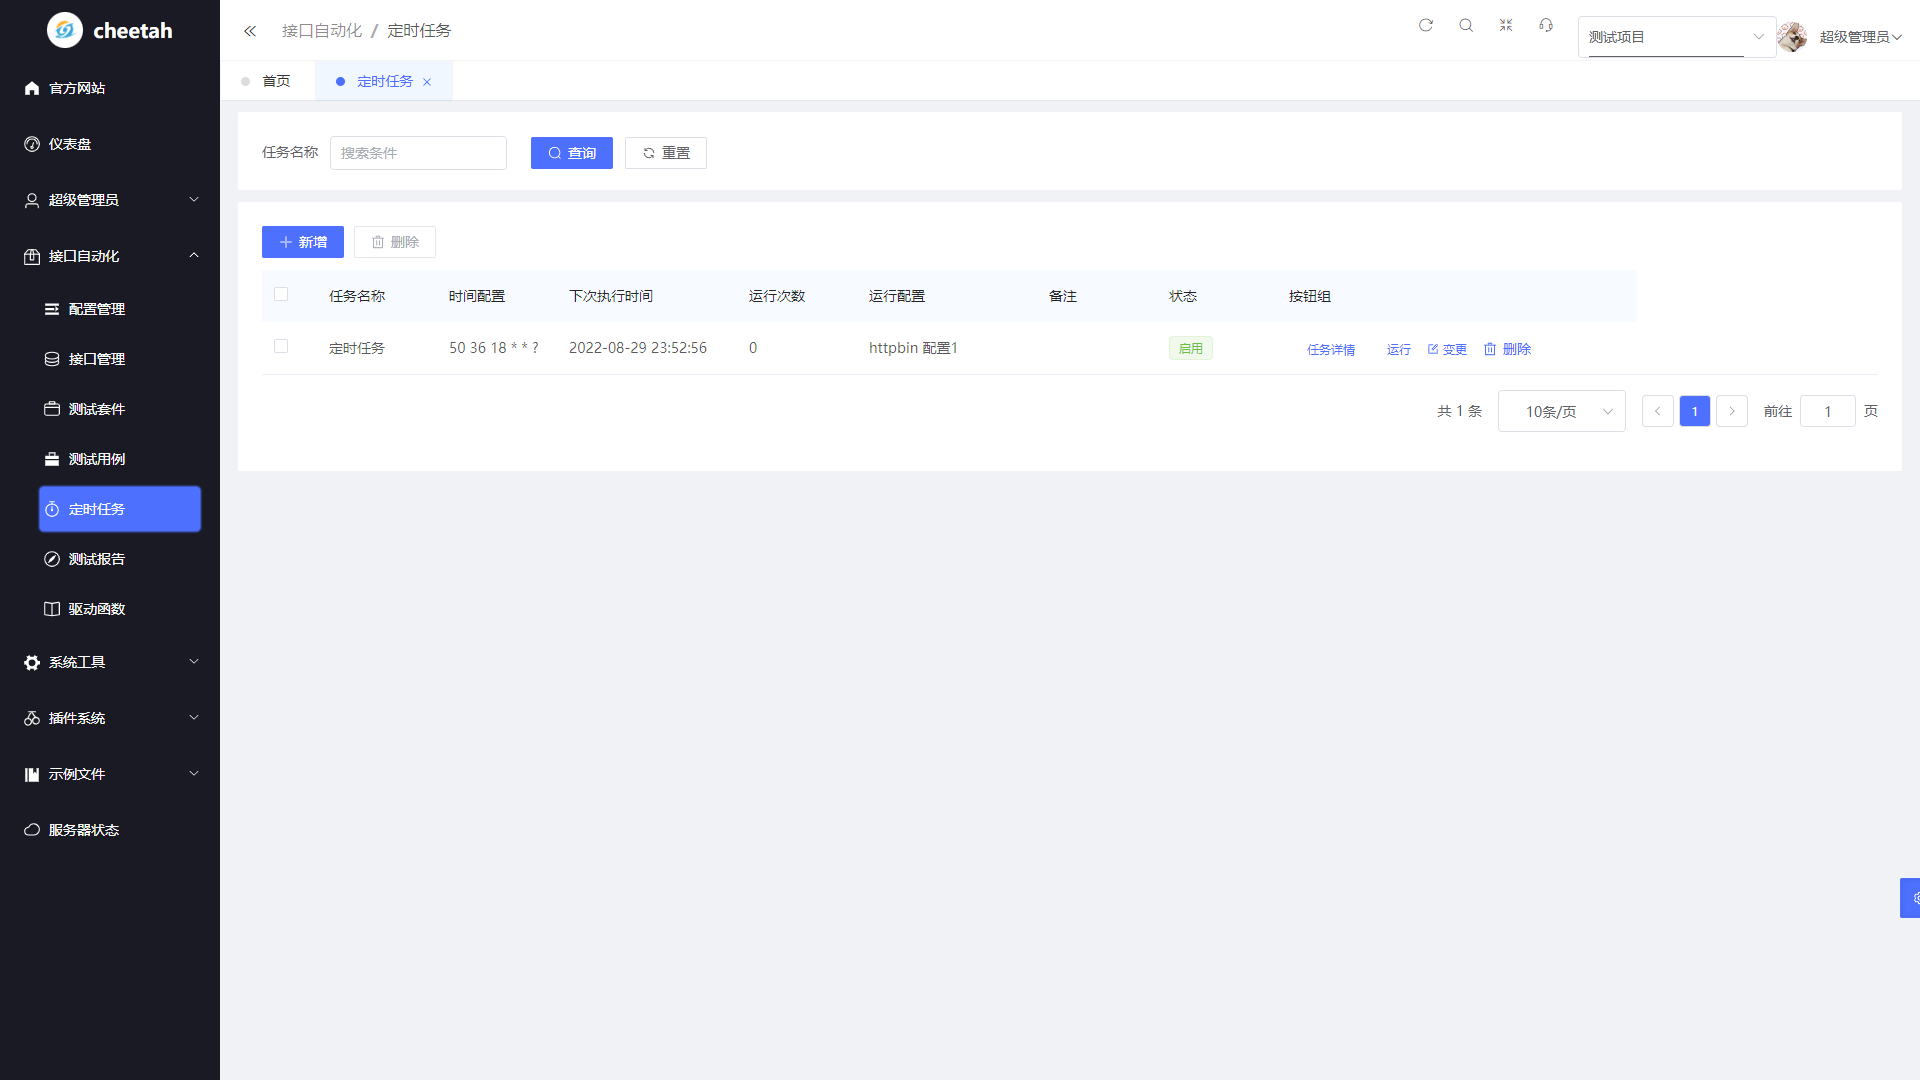
Task: Switch to the 首页 tab
Action: [276, 81]
